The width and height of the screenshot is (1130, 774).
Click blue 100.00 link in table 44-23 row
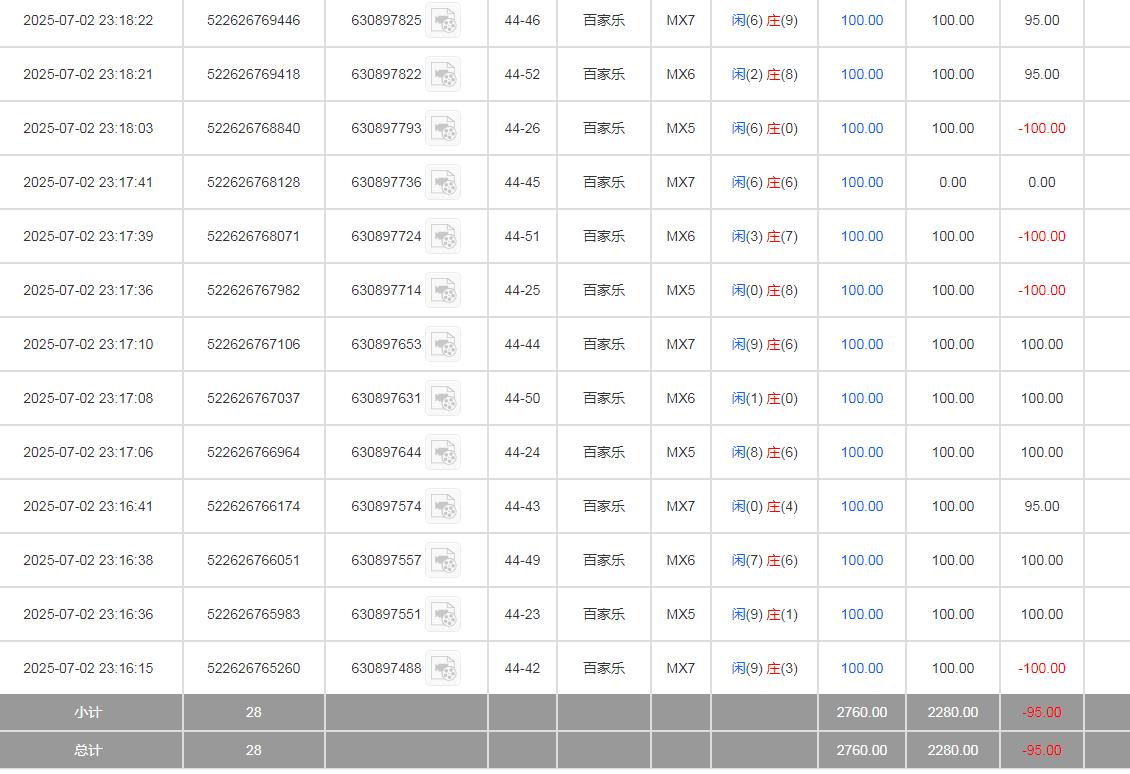pos(861,615)
